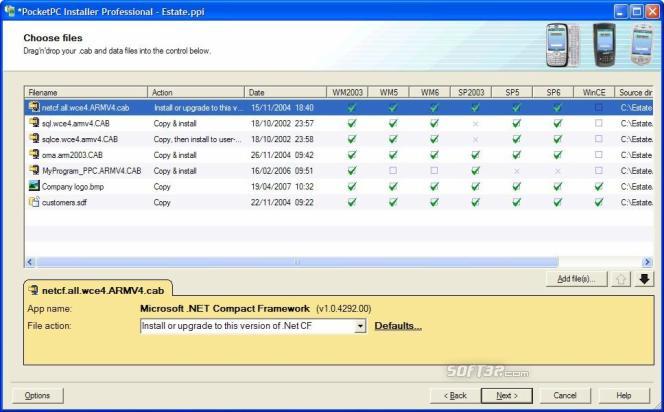The height and width of the screenshot is (412, 664).
Task: Click the sql.wce4.armv4.CAB cab icon
Action: coord(33,123)
